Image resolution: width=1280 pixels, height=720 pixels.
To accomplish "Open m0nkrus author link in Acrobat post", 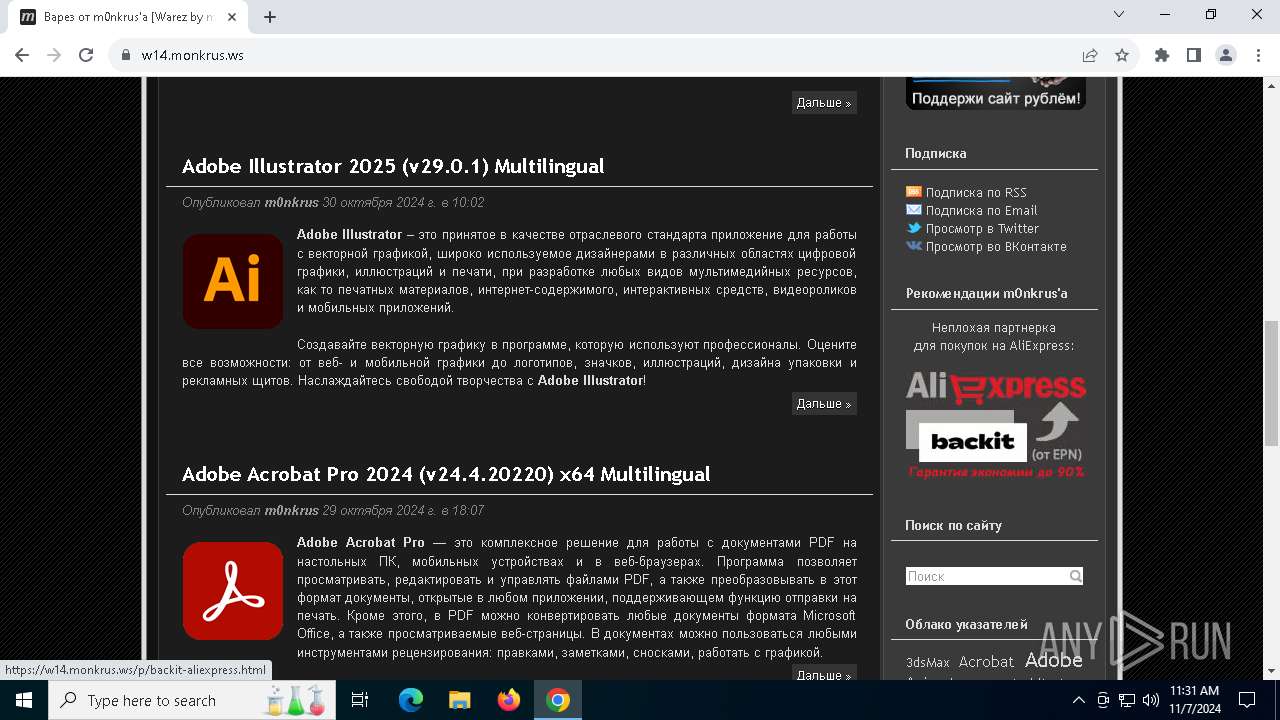I will (291, 510).
